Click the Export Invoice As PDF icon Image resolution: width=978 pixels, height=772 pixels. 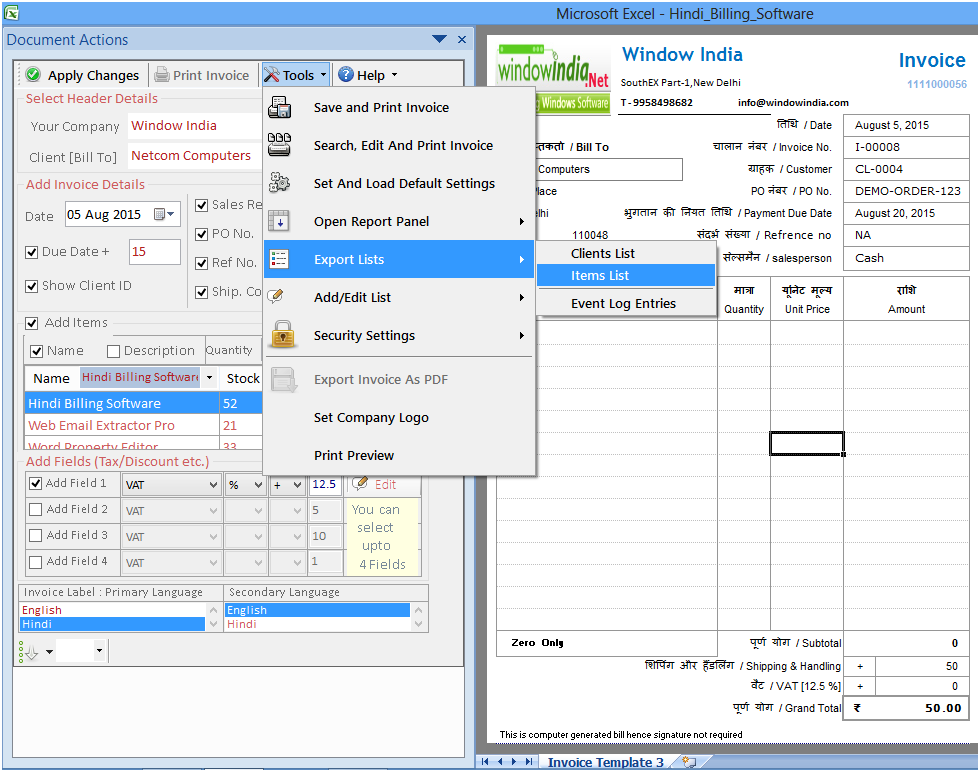(284, 379)
